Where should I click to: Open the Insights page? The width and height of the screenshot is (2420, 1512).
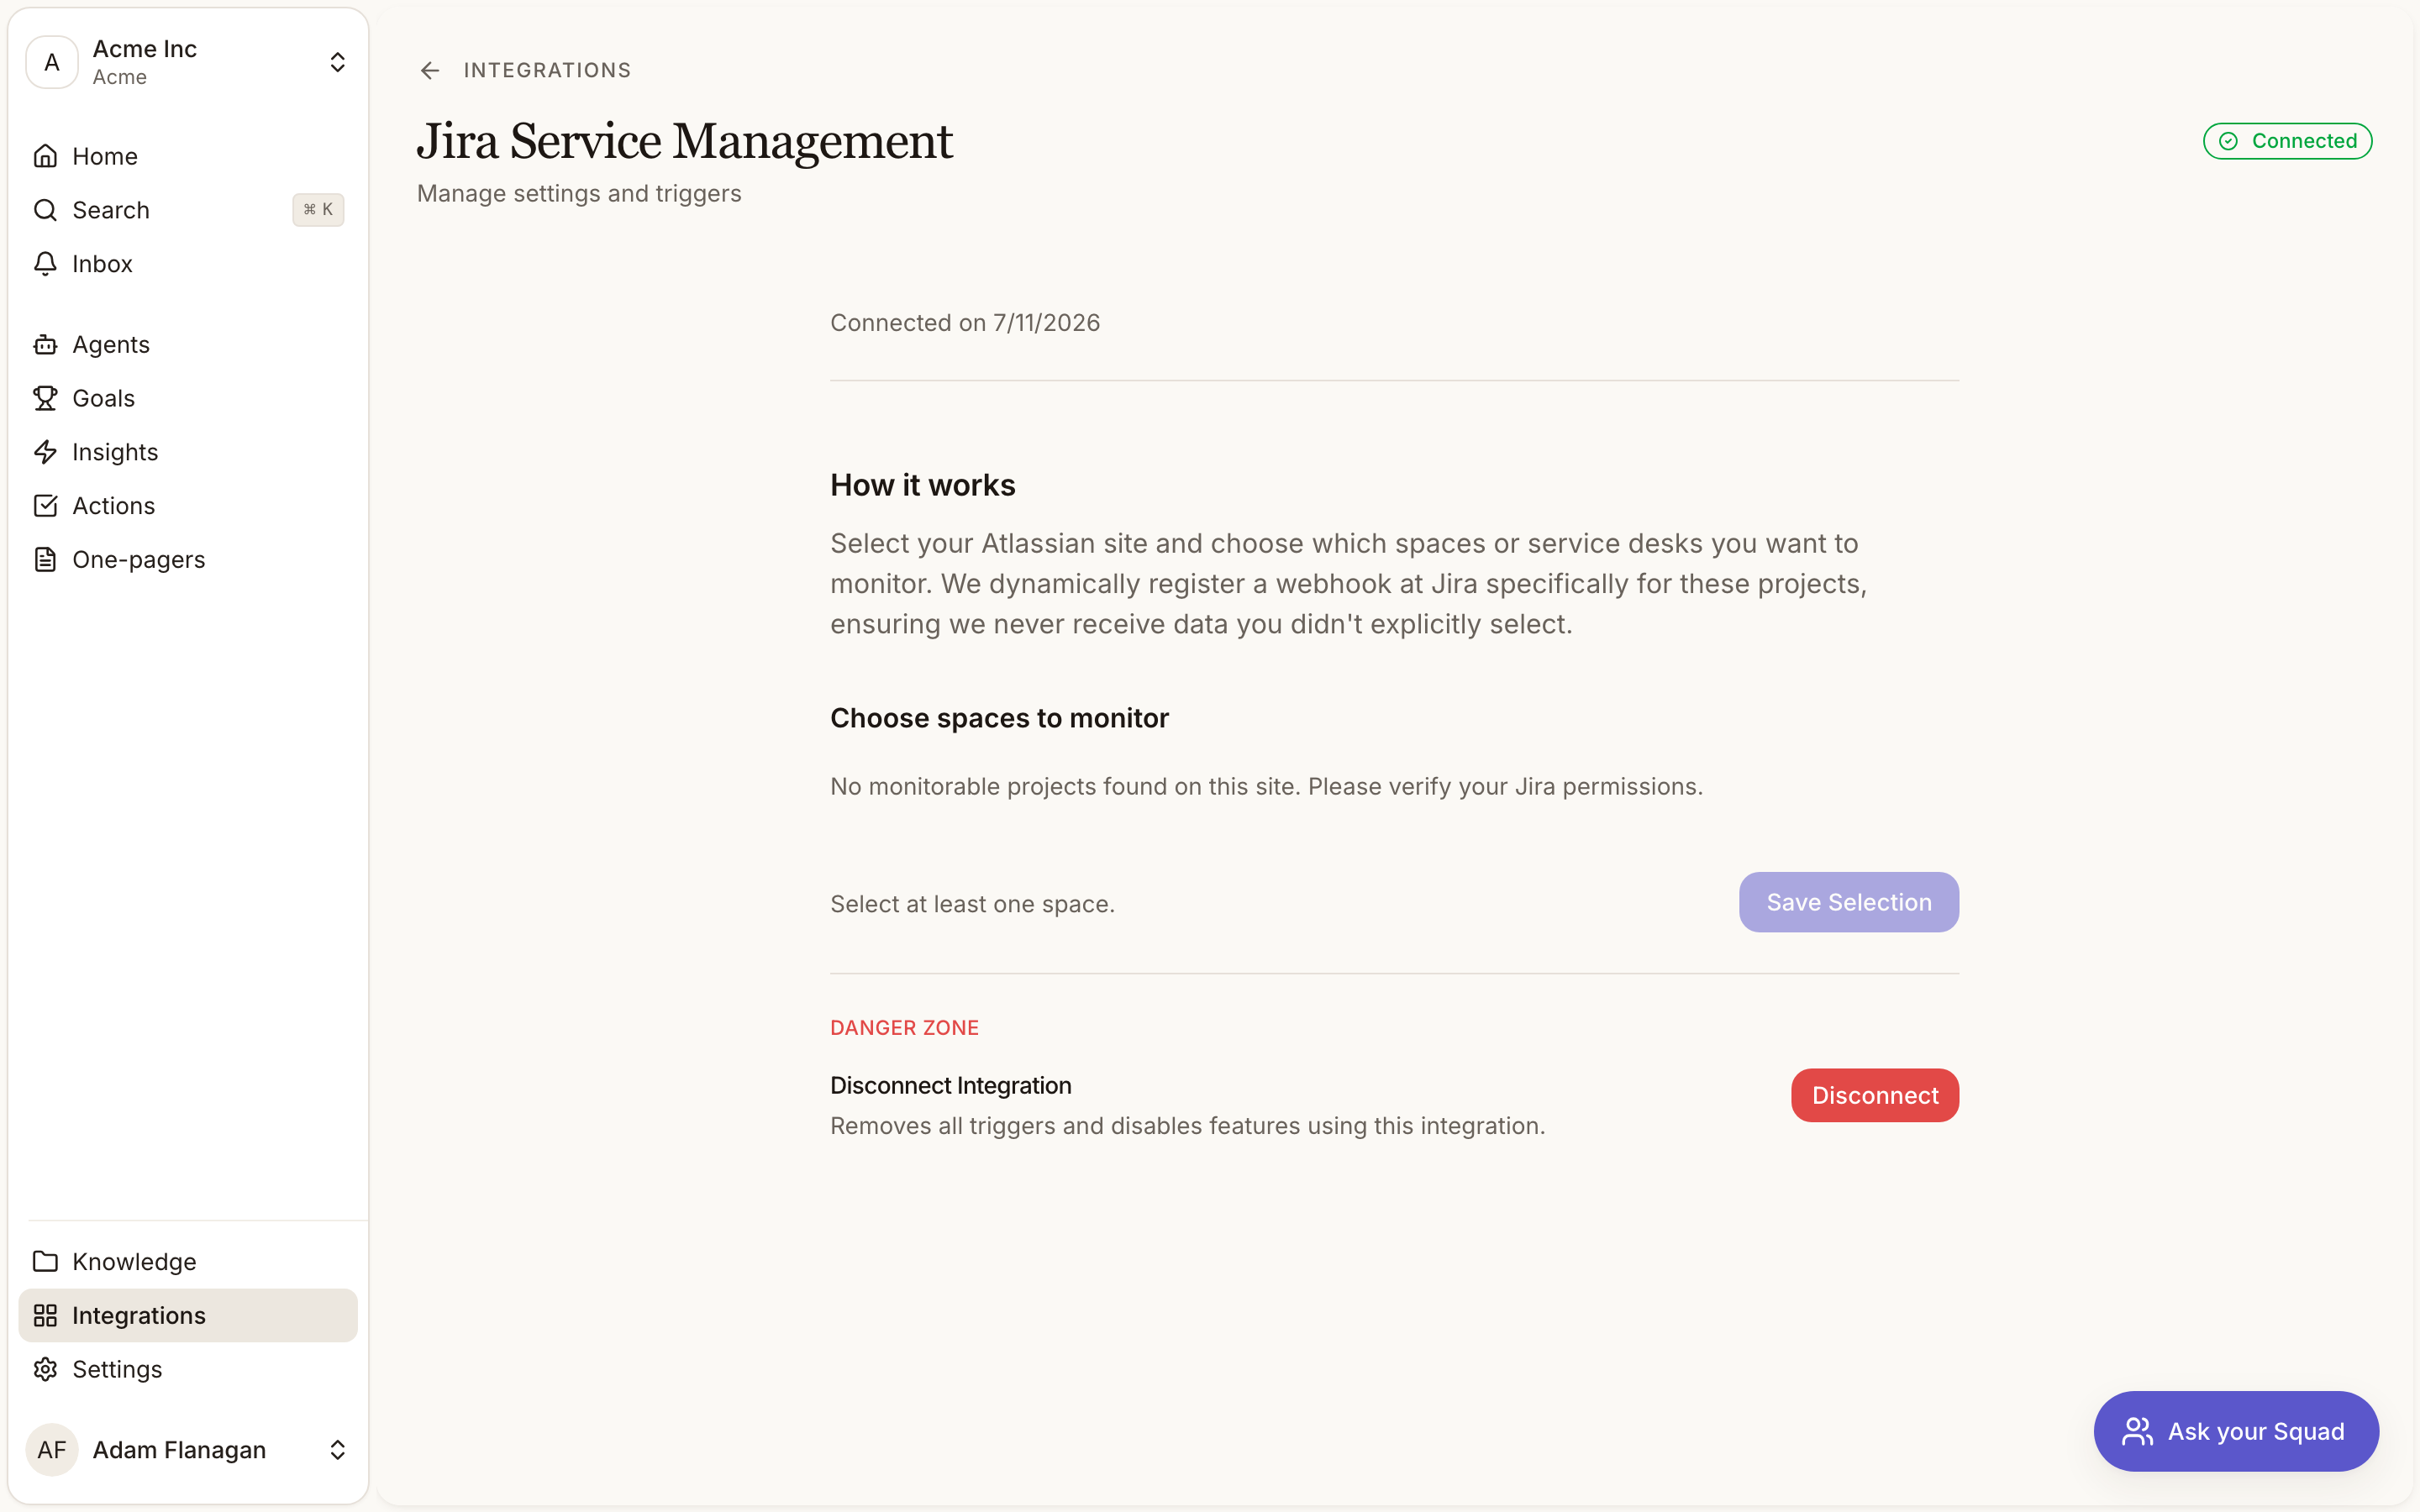[188, 452]
